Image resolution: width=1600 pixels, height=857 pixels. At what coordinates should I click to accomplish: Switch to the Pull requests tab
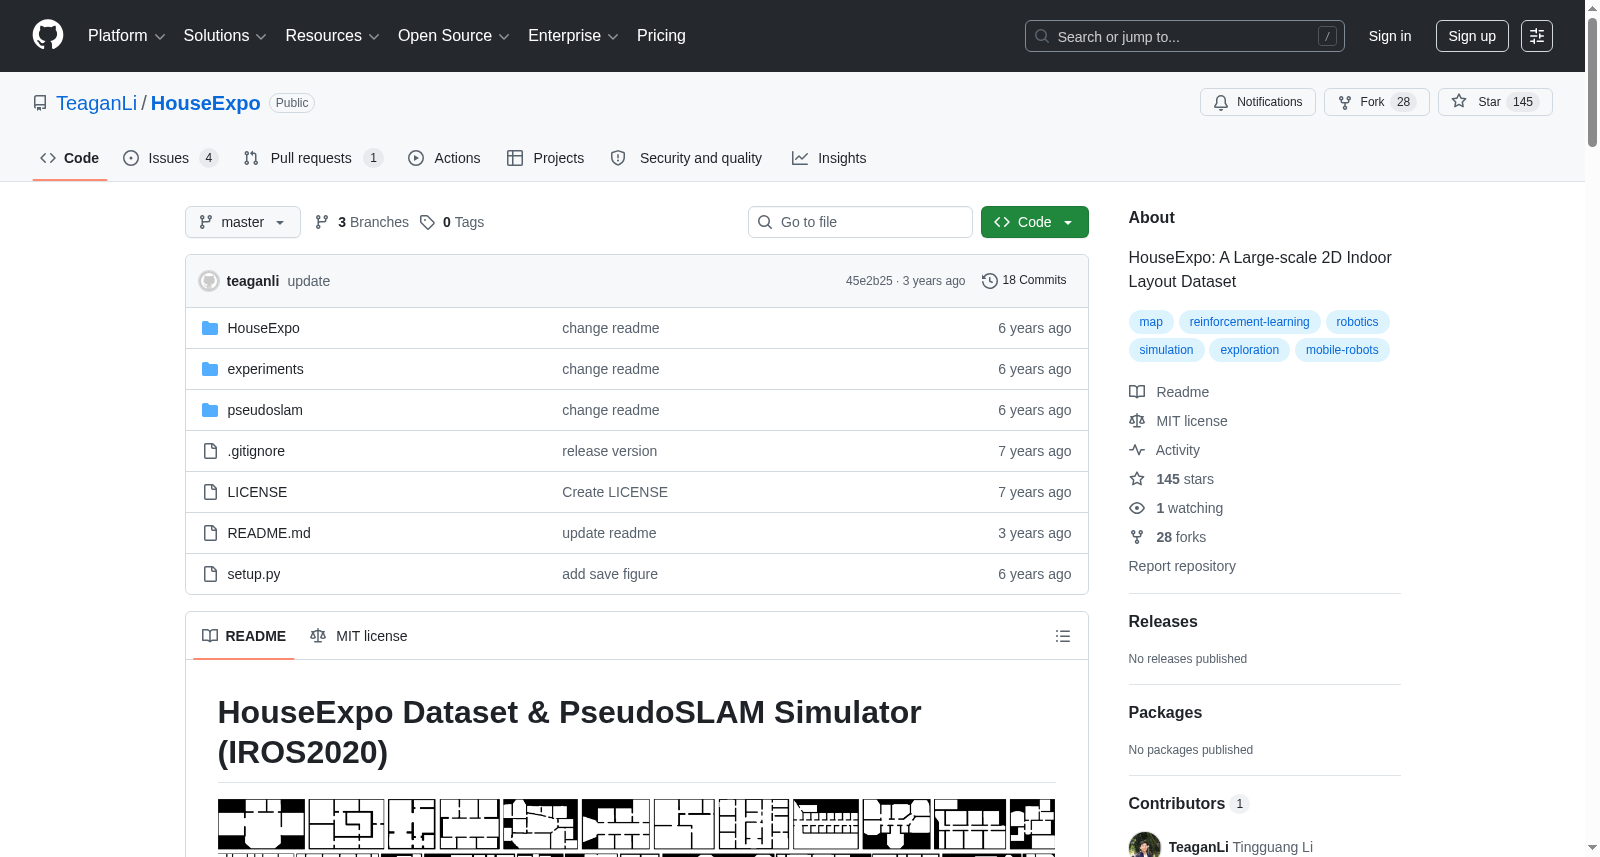coord(313,158)
